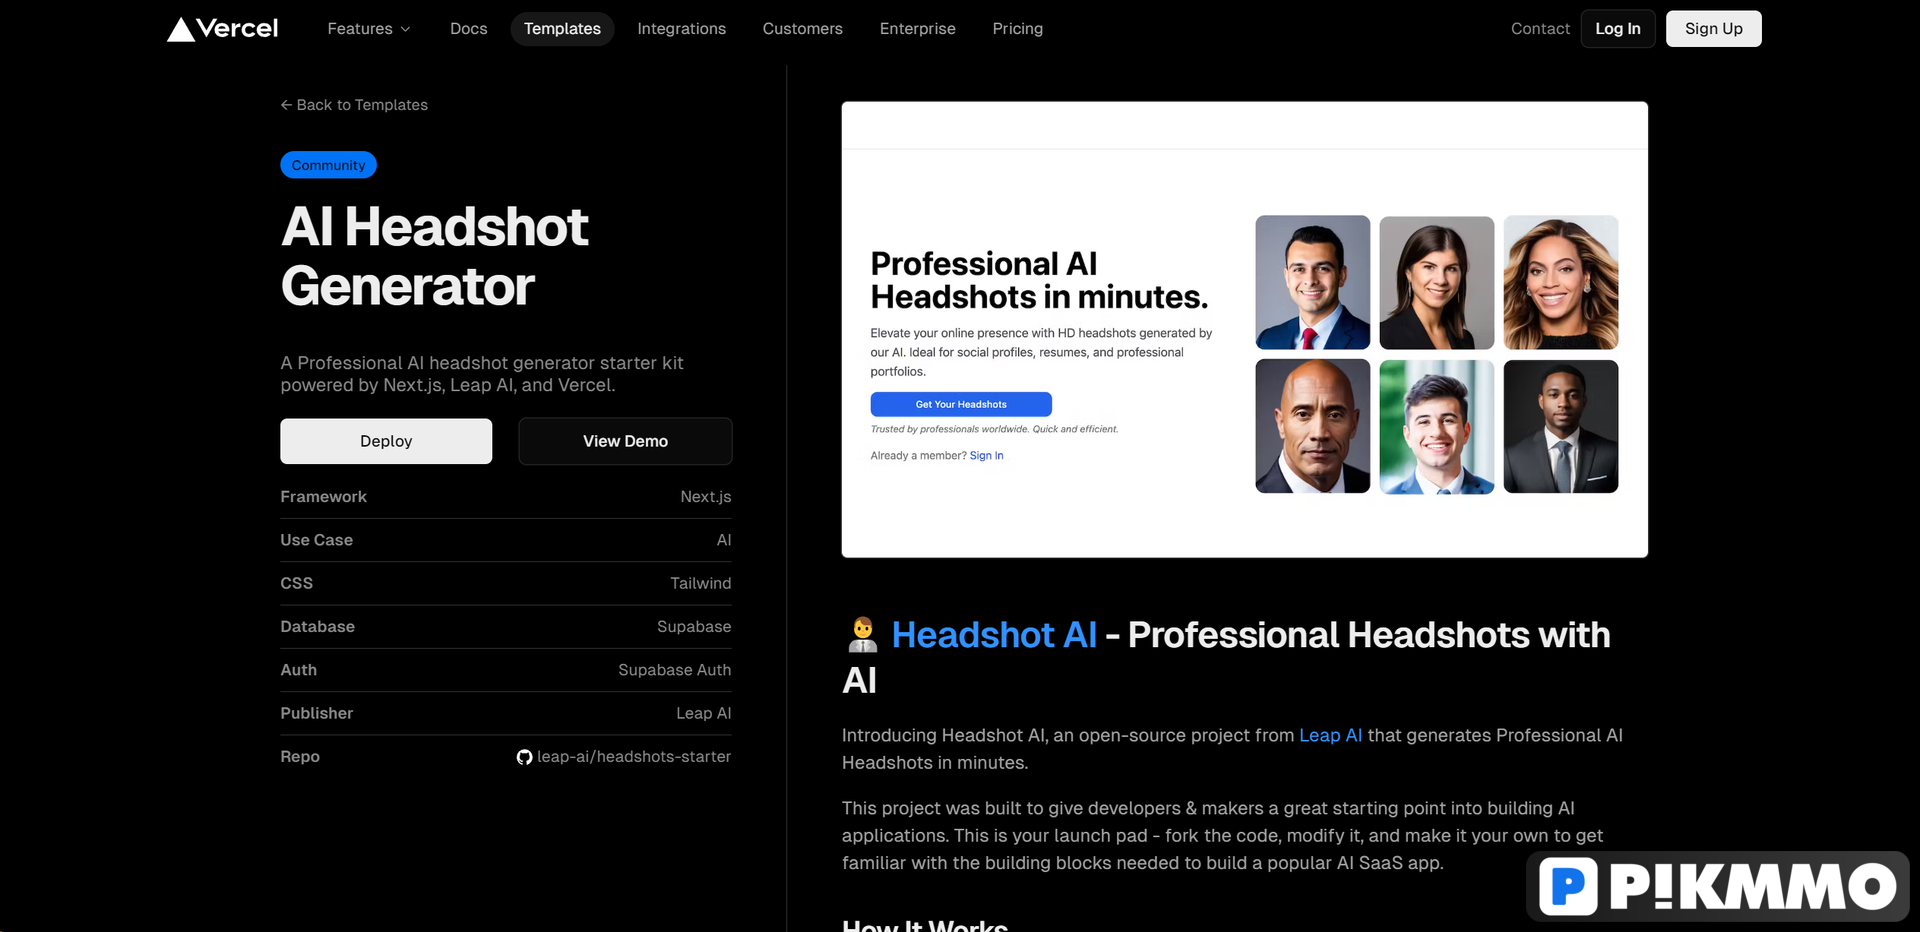Click the Next.js framework value
The width and height of the screenshot is (1920, 932).
[706, 497]
